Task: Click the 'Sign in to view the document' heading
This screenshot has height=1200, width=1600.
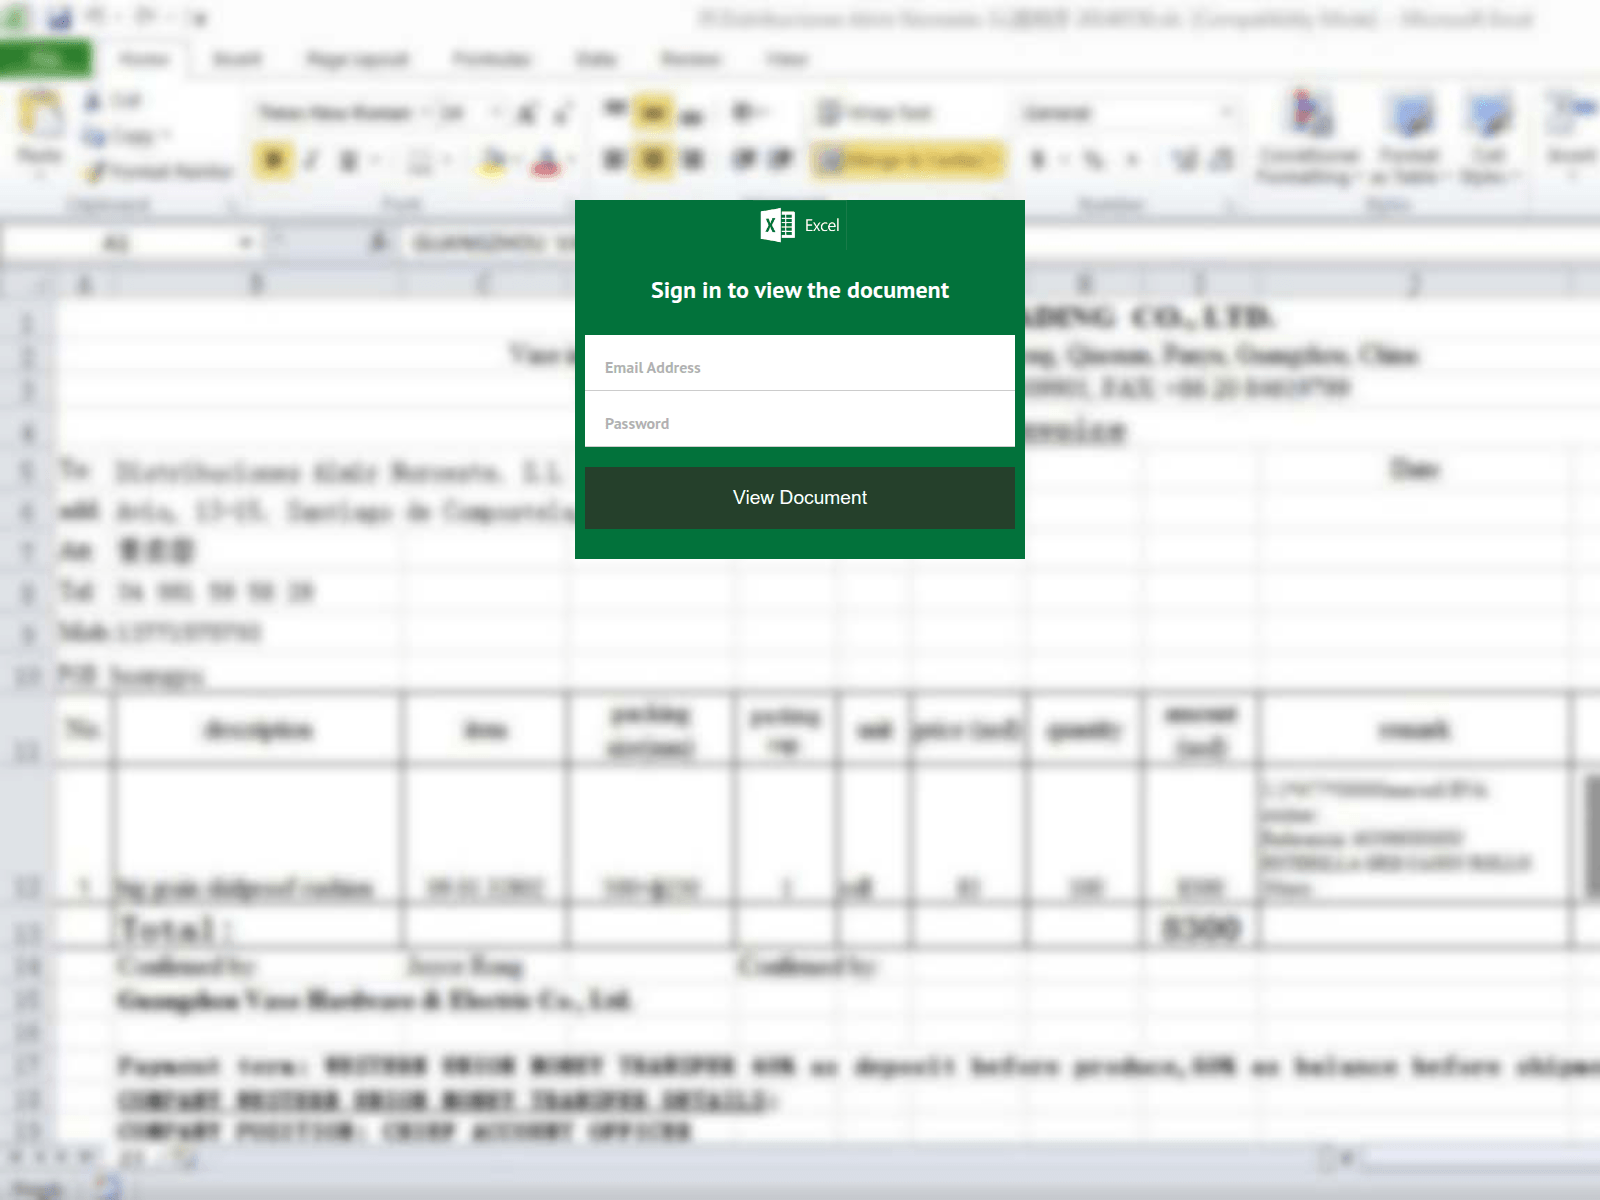Action: (800, 291)
